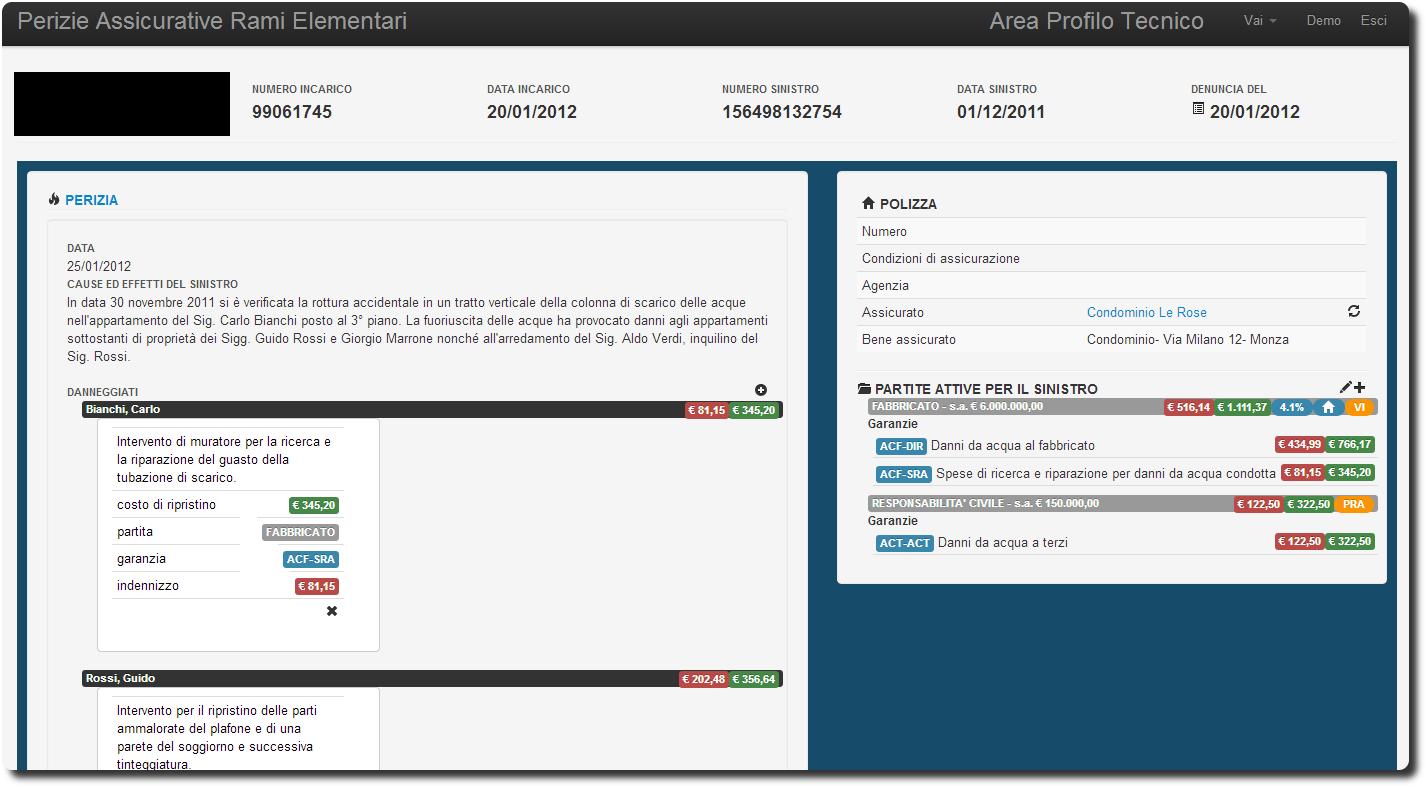Click the 4.1% blue badge on Fabbricato
Image resolution: width=1427 pixels, height=788 pixels.
coord(1291,408)
